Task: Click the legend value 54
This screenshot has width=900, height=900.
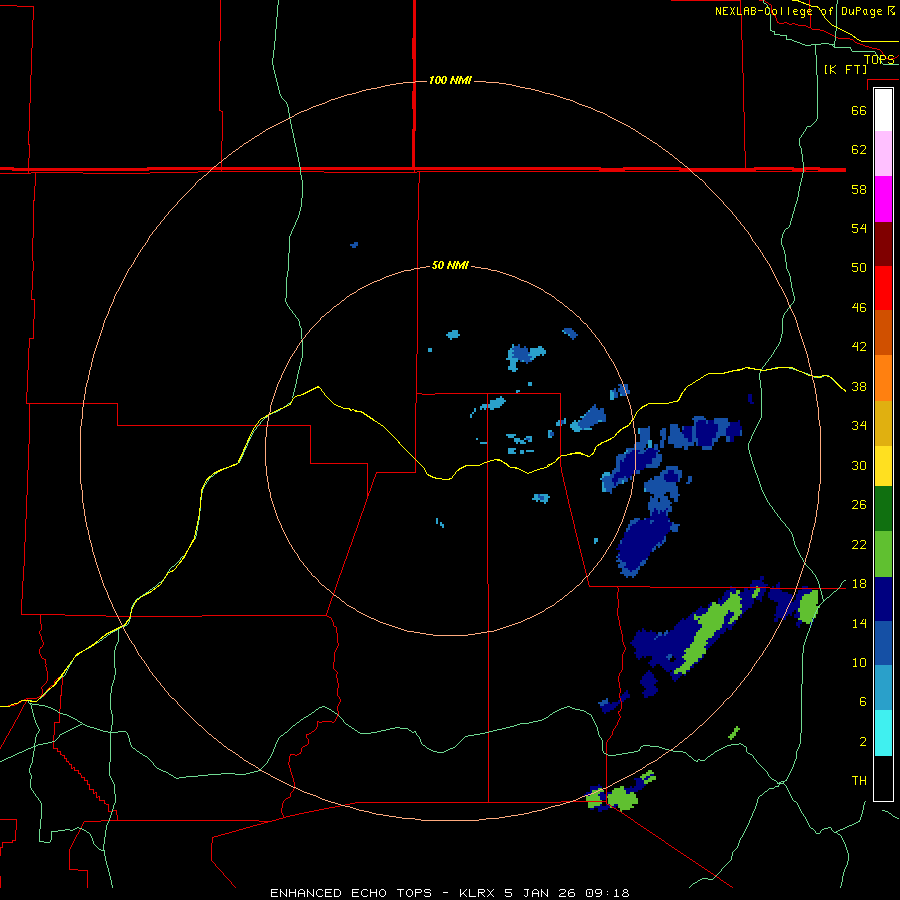Action: (859, 228)
